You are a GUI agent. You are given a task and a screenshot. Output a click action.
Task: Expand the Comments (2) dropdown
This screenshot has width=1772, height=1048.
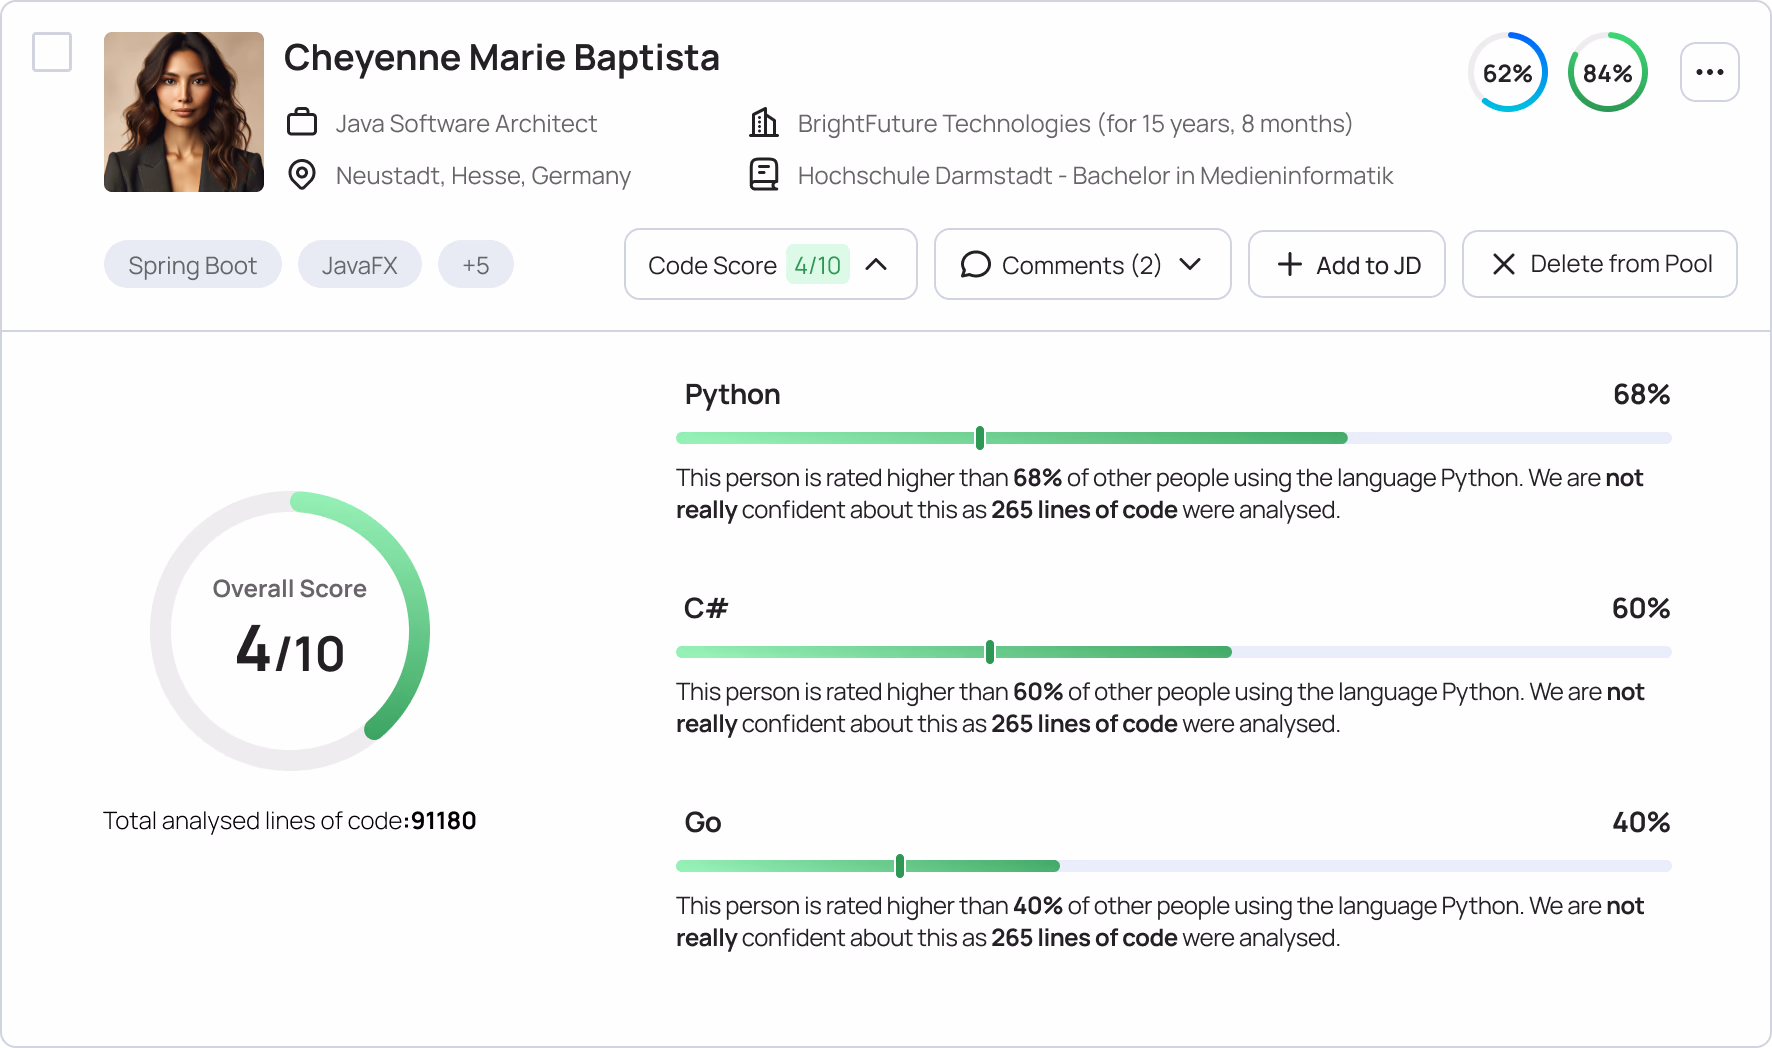[1190, 265]
